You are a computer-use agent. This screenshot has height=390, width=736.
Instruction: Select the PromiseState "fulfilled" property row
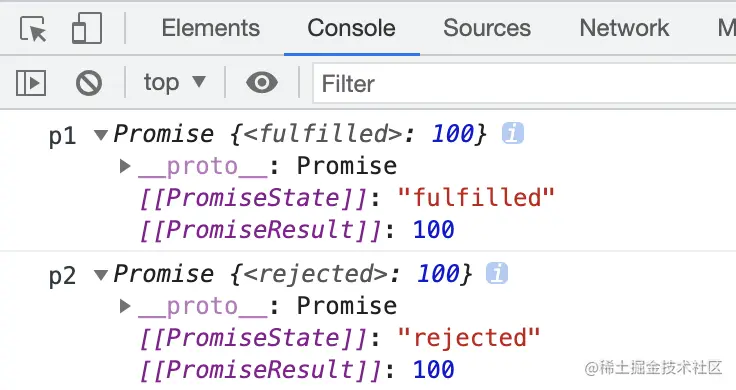[x=347, y=198]
